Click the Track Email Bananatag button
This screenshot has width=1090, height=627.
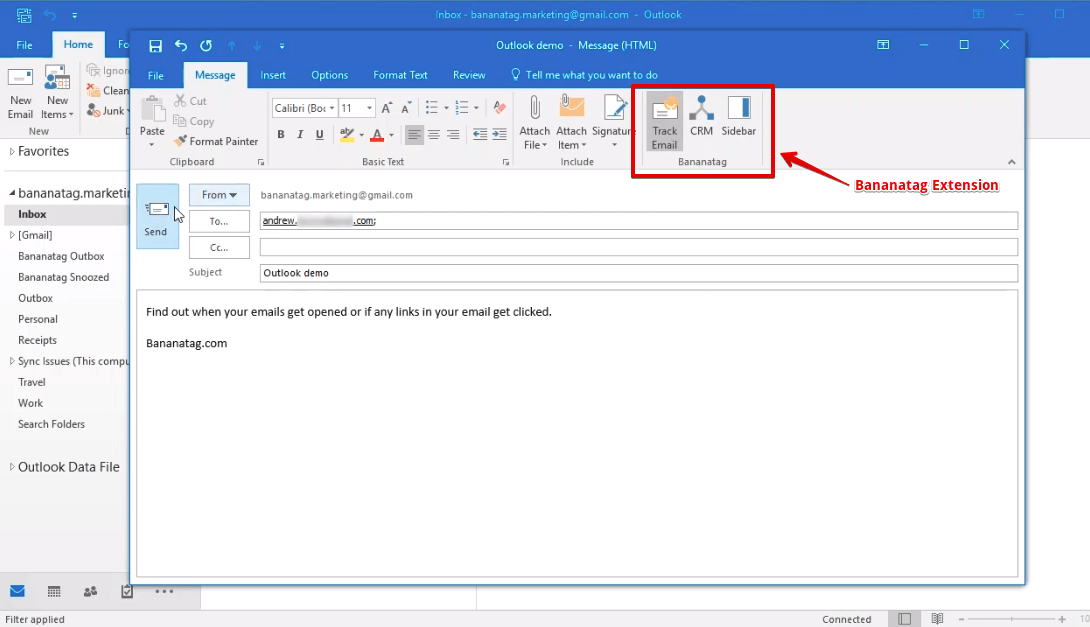[665, 122]
